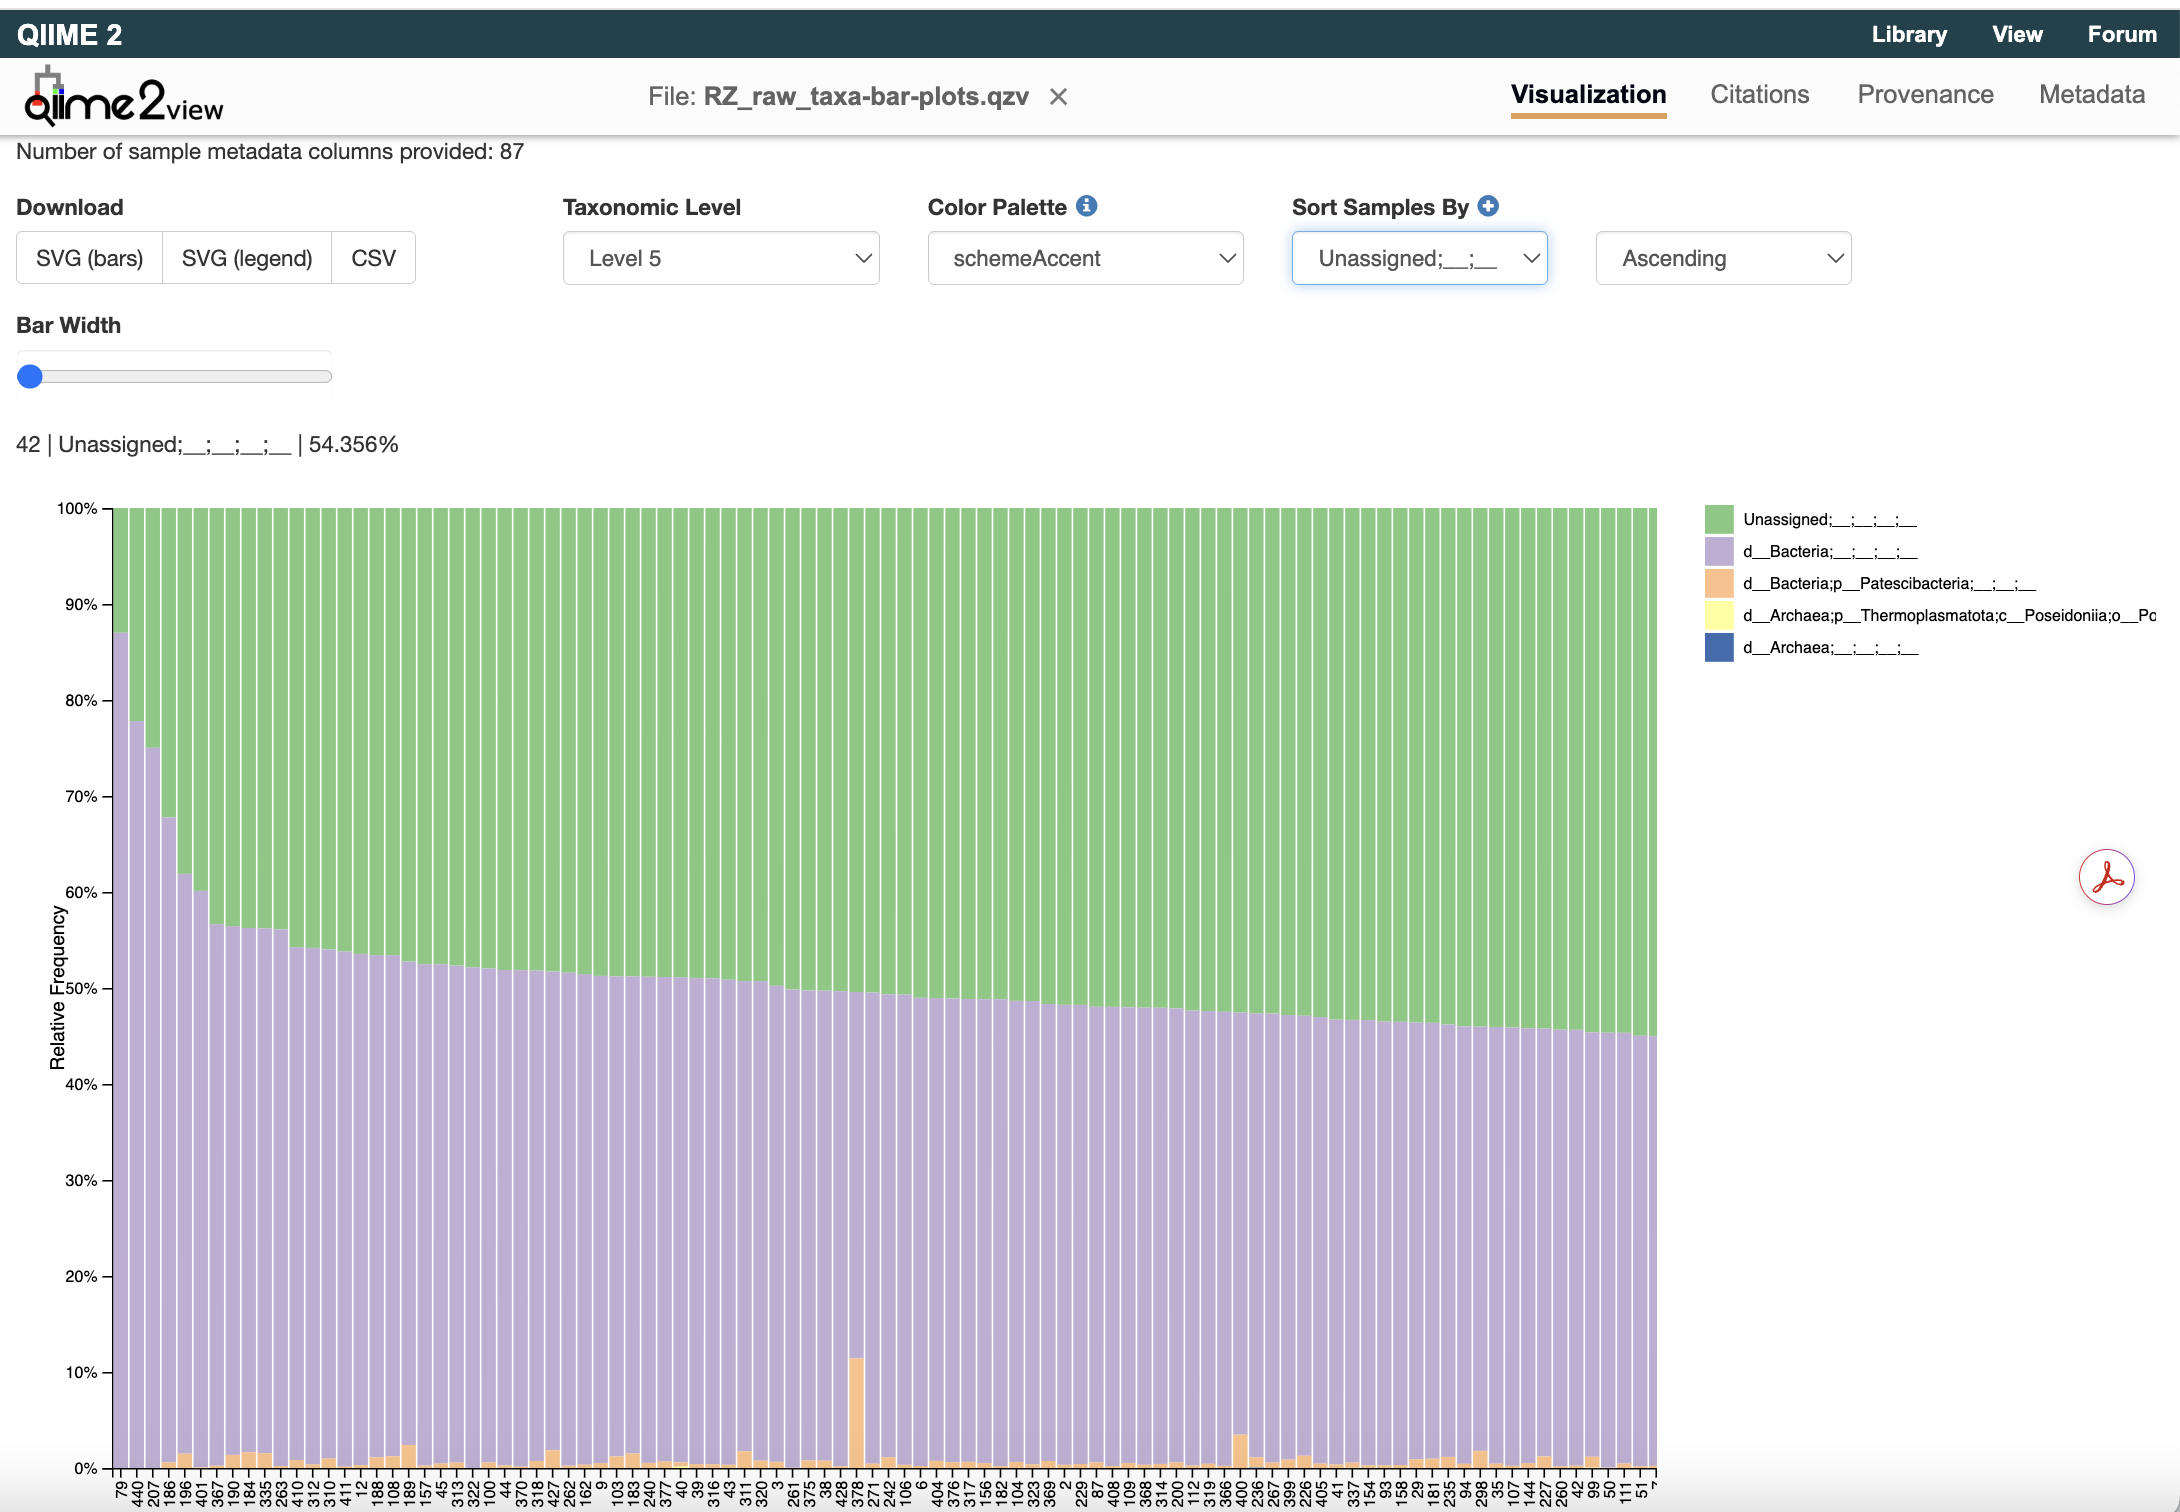This screenshot has width=2180, height=1512.
Task: Click the yellow Thermoplasmatota legend swatch
Action: (1718, 615)
